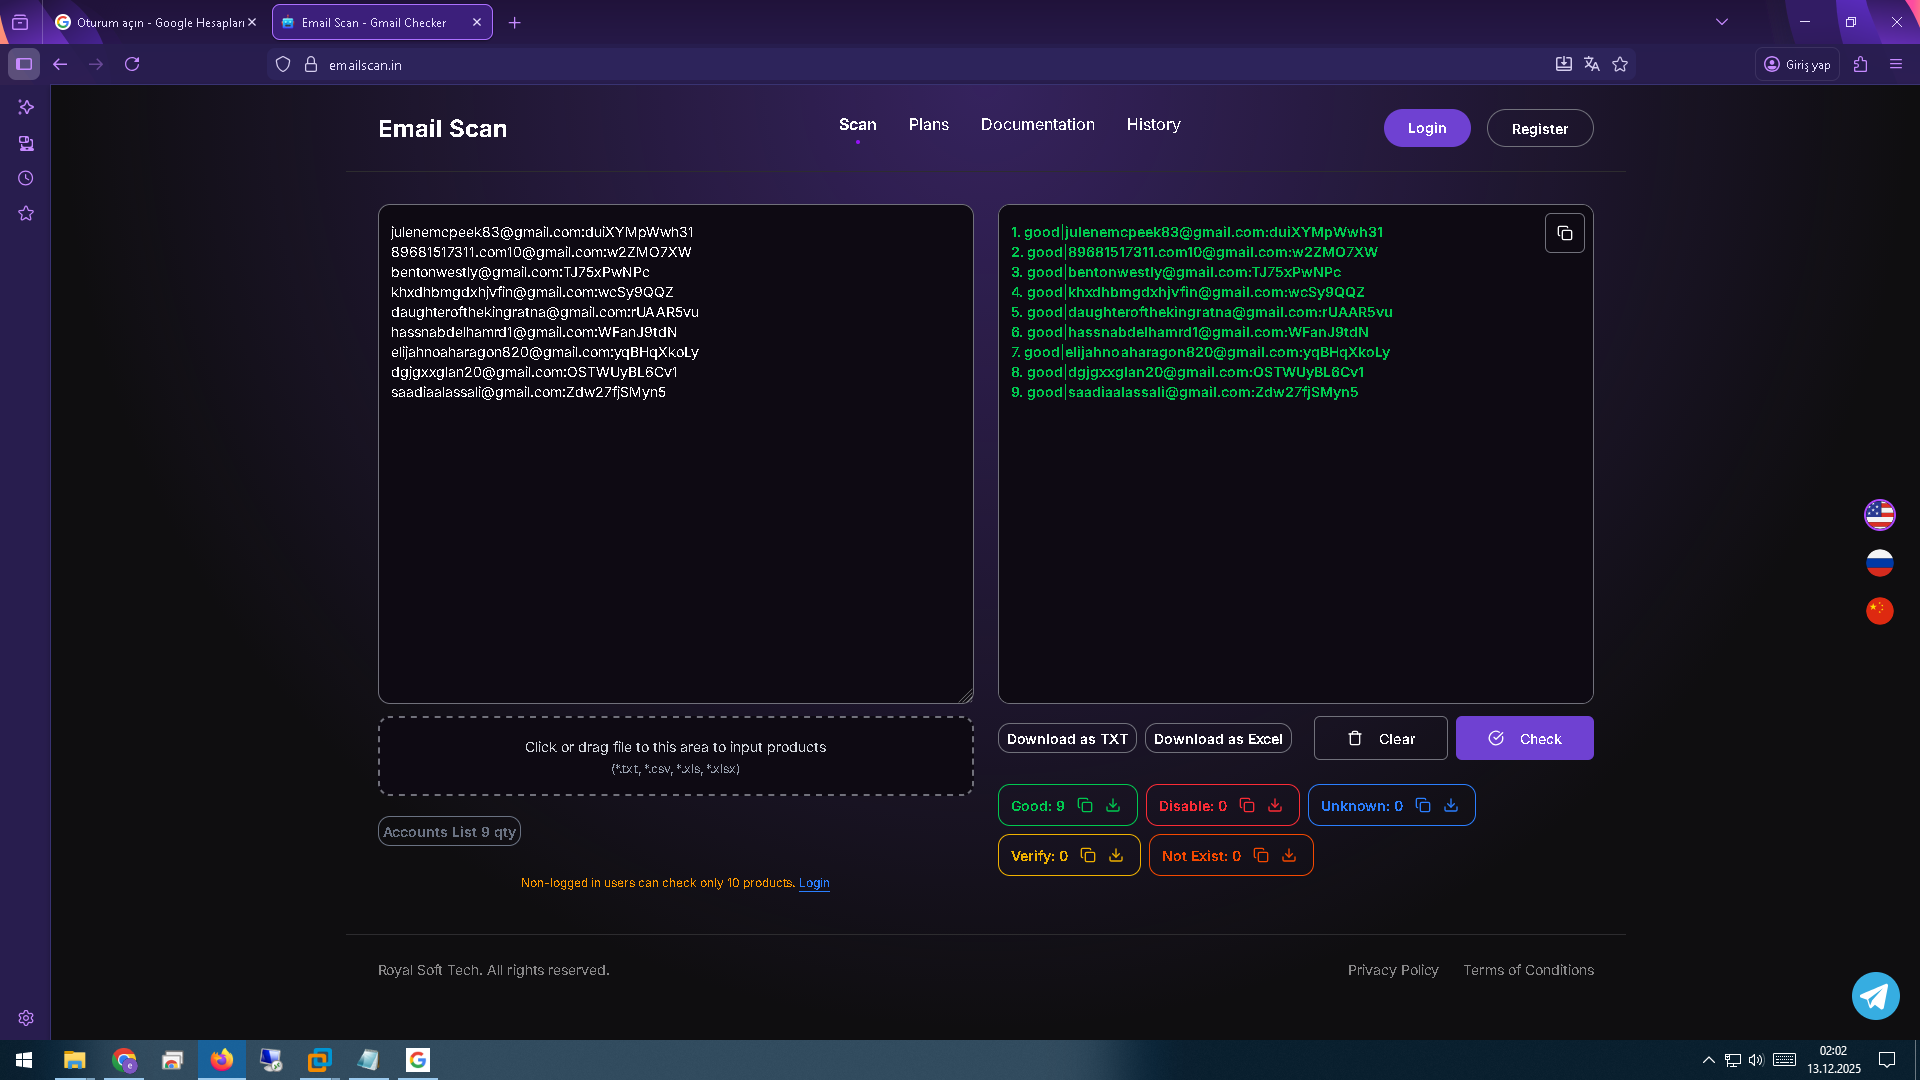Download the Unknown results list
The image size is (1920, 1080).
tap(1451, 805)
